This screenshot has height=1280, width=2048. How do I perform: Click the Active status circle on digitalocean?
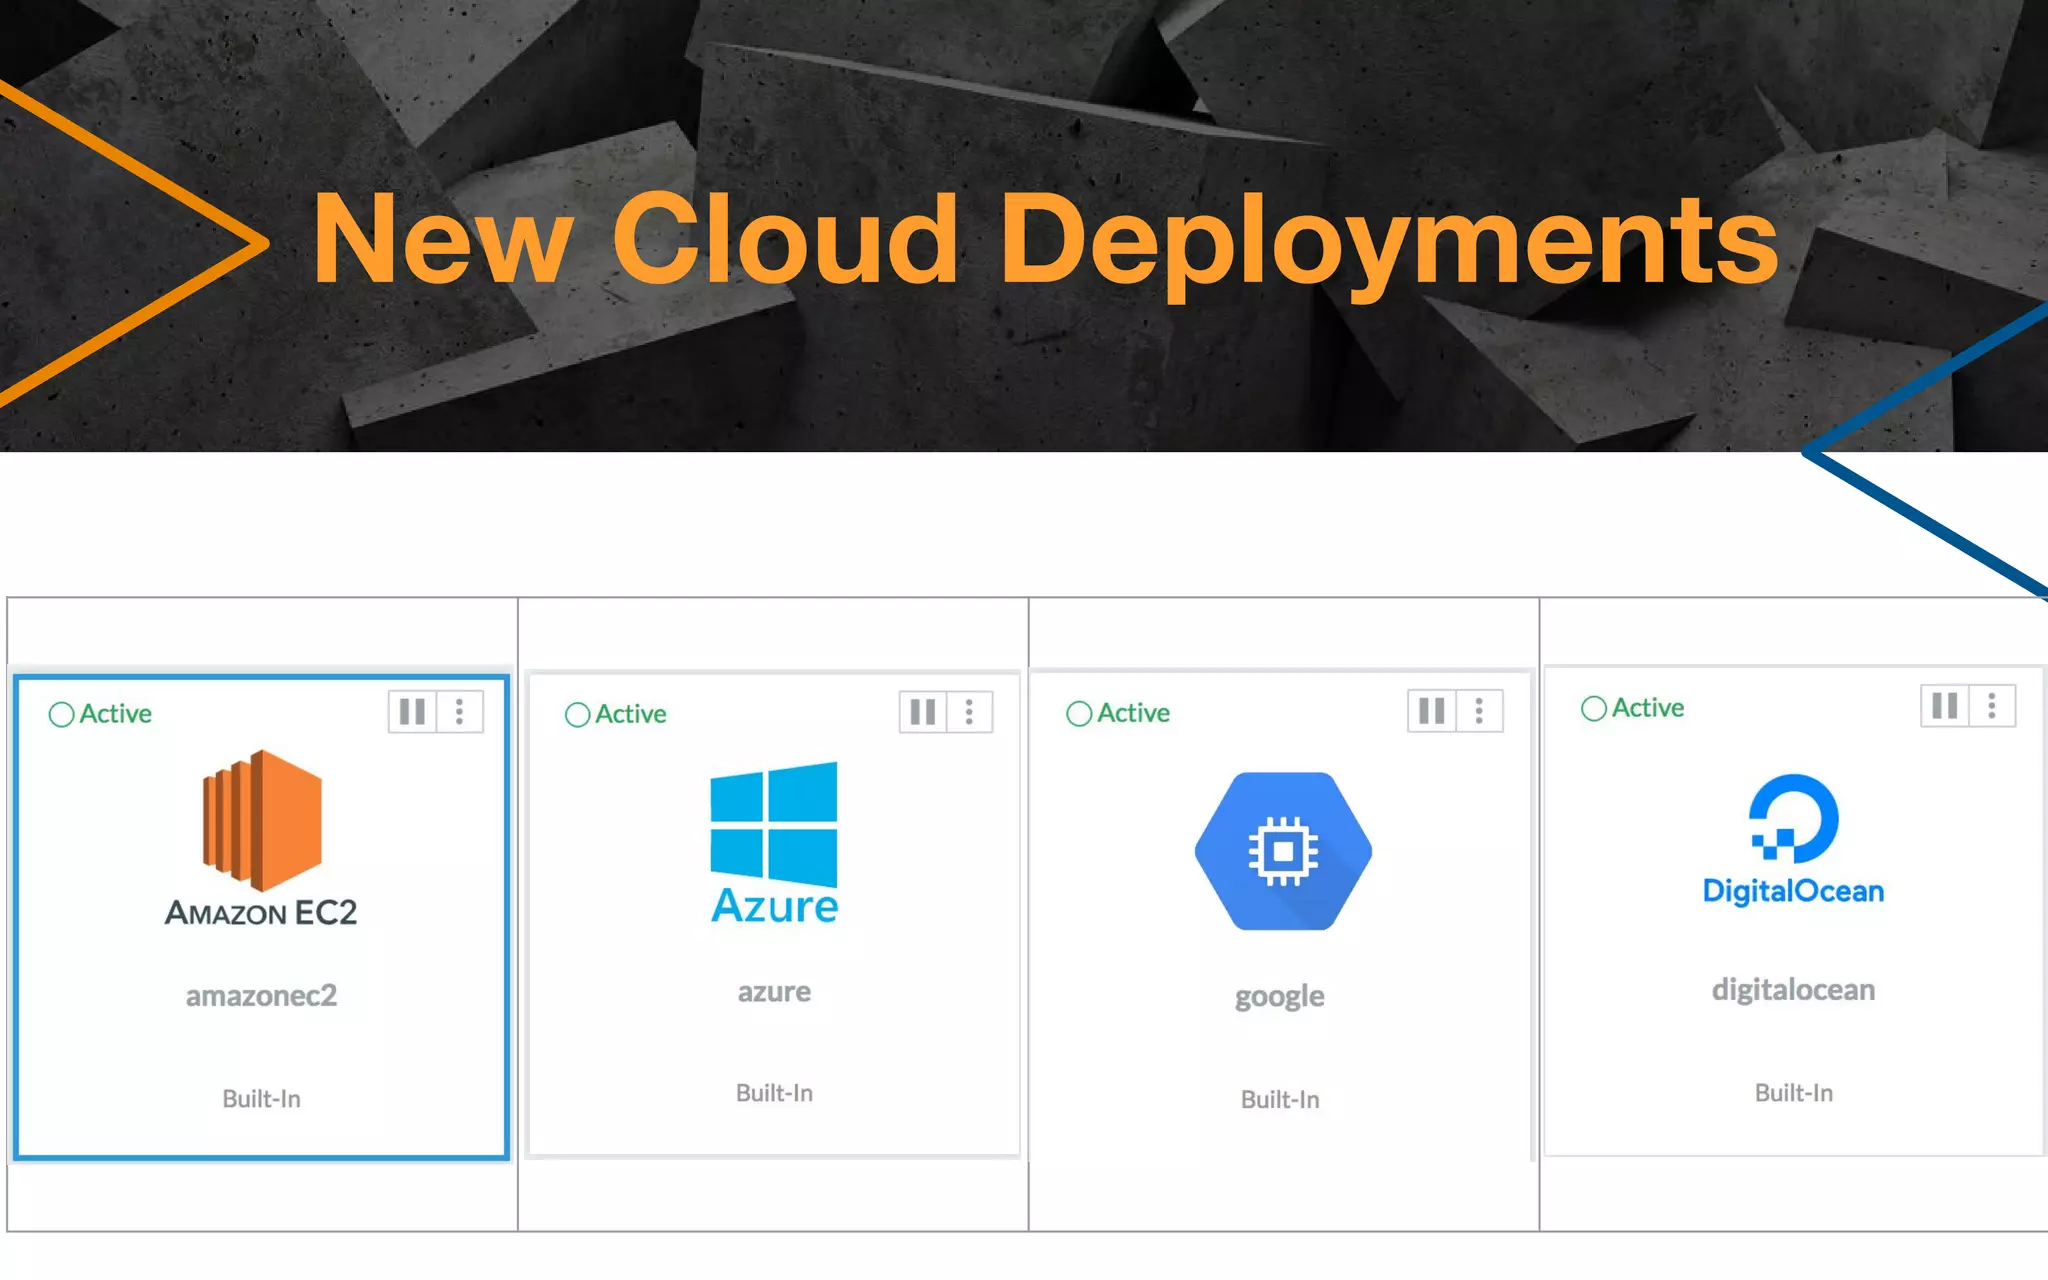click(1594, 708)
